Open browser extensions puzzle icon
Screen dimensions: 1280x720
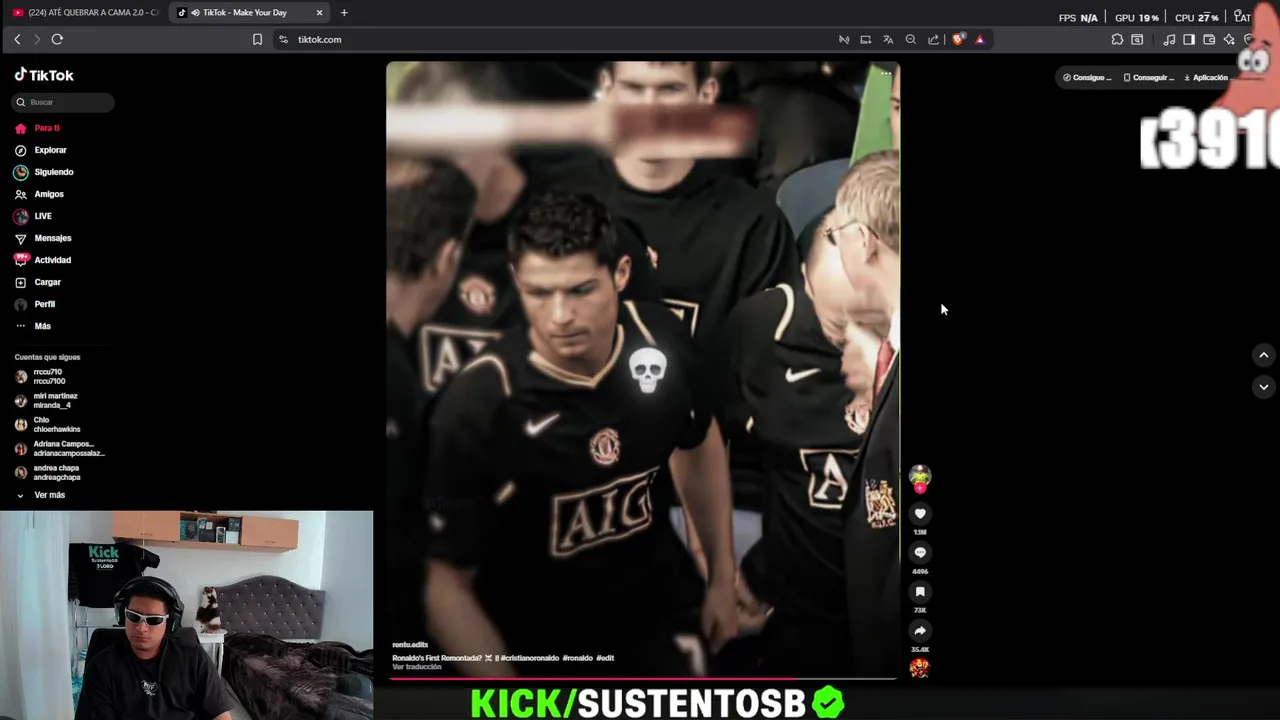[x=1117, y=40]
